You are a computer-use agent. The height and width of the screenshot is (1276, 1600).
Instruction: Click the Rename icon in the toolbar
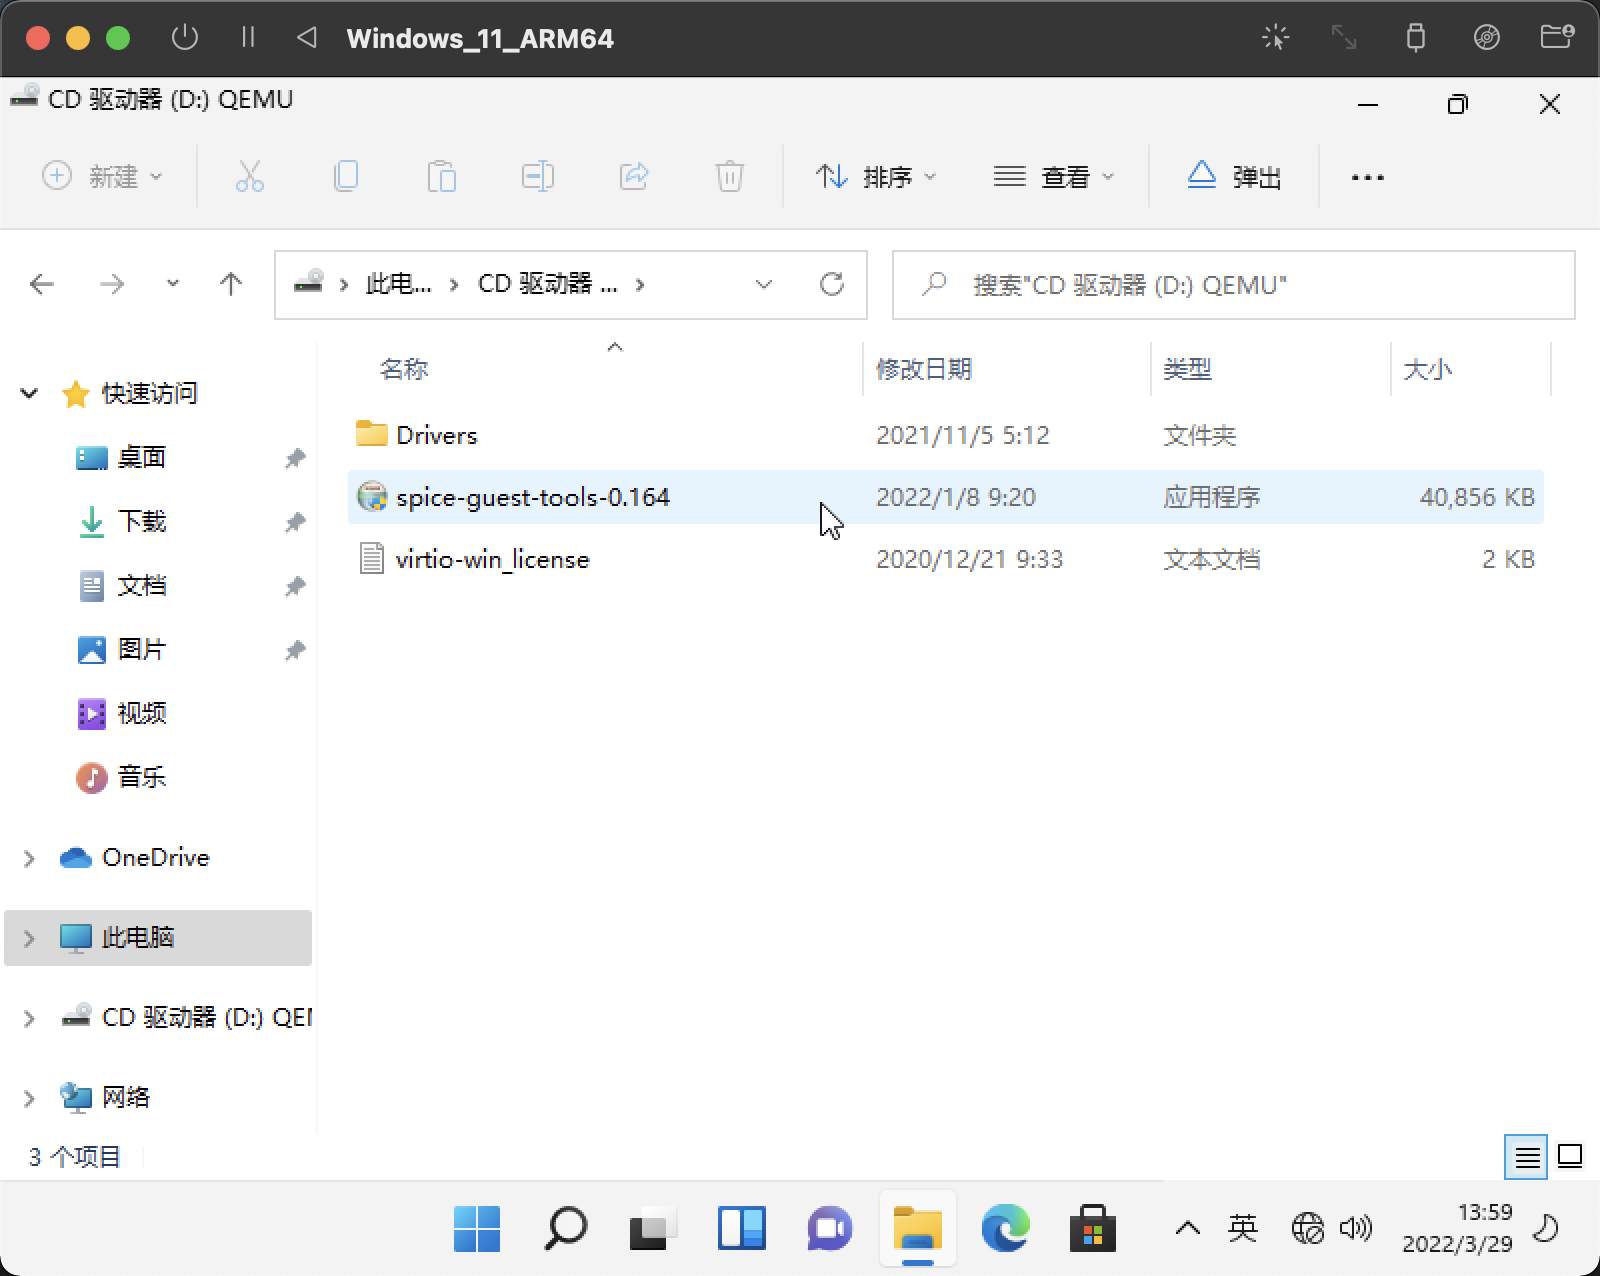pyautogui.click(x=537, y=176)
